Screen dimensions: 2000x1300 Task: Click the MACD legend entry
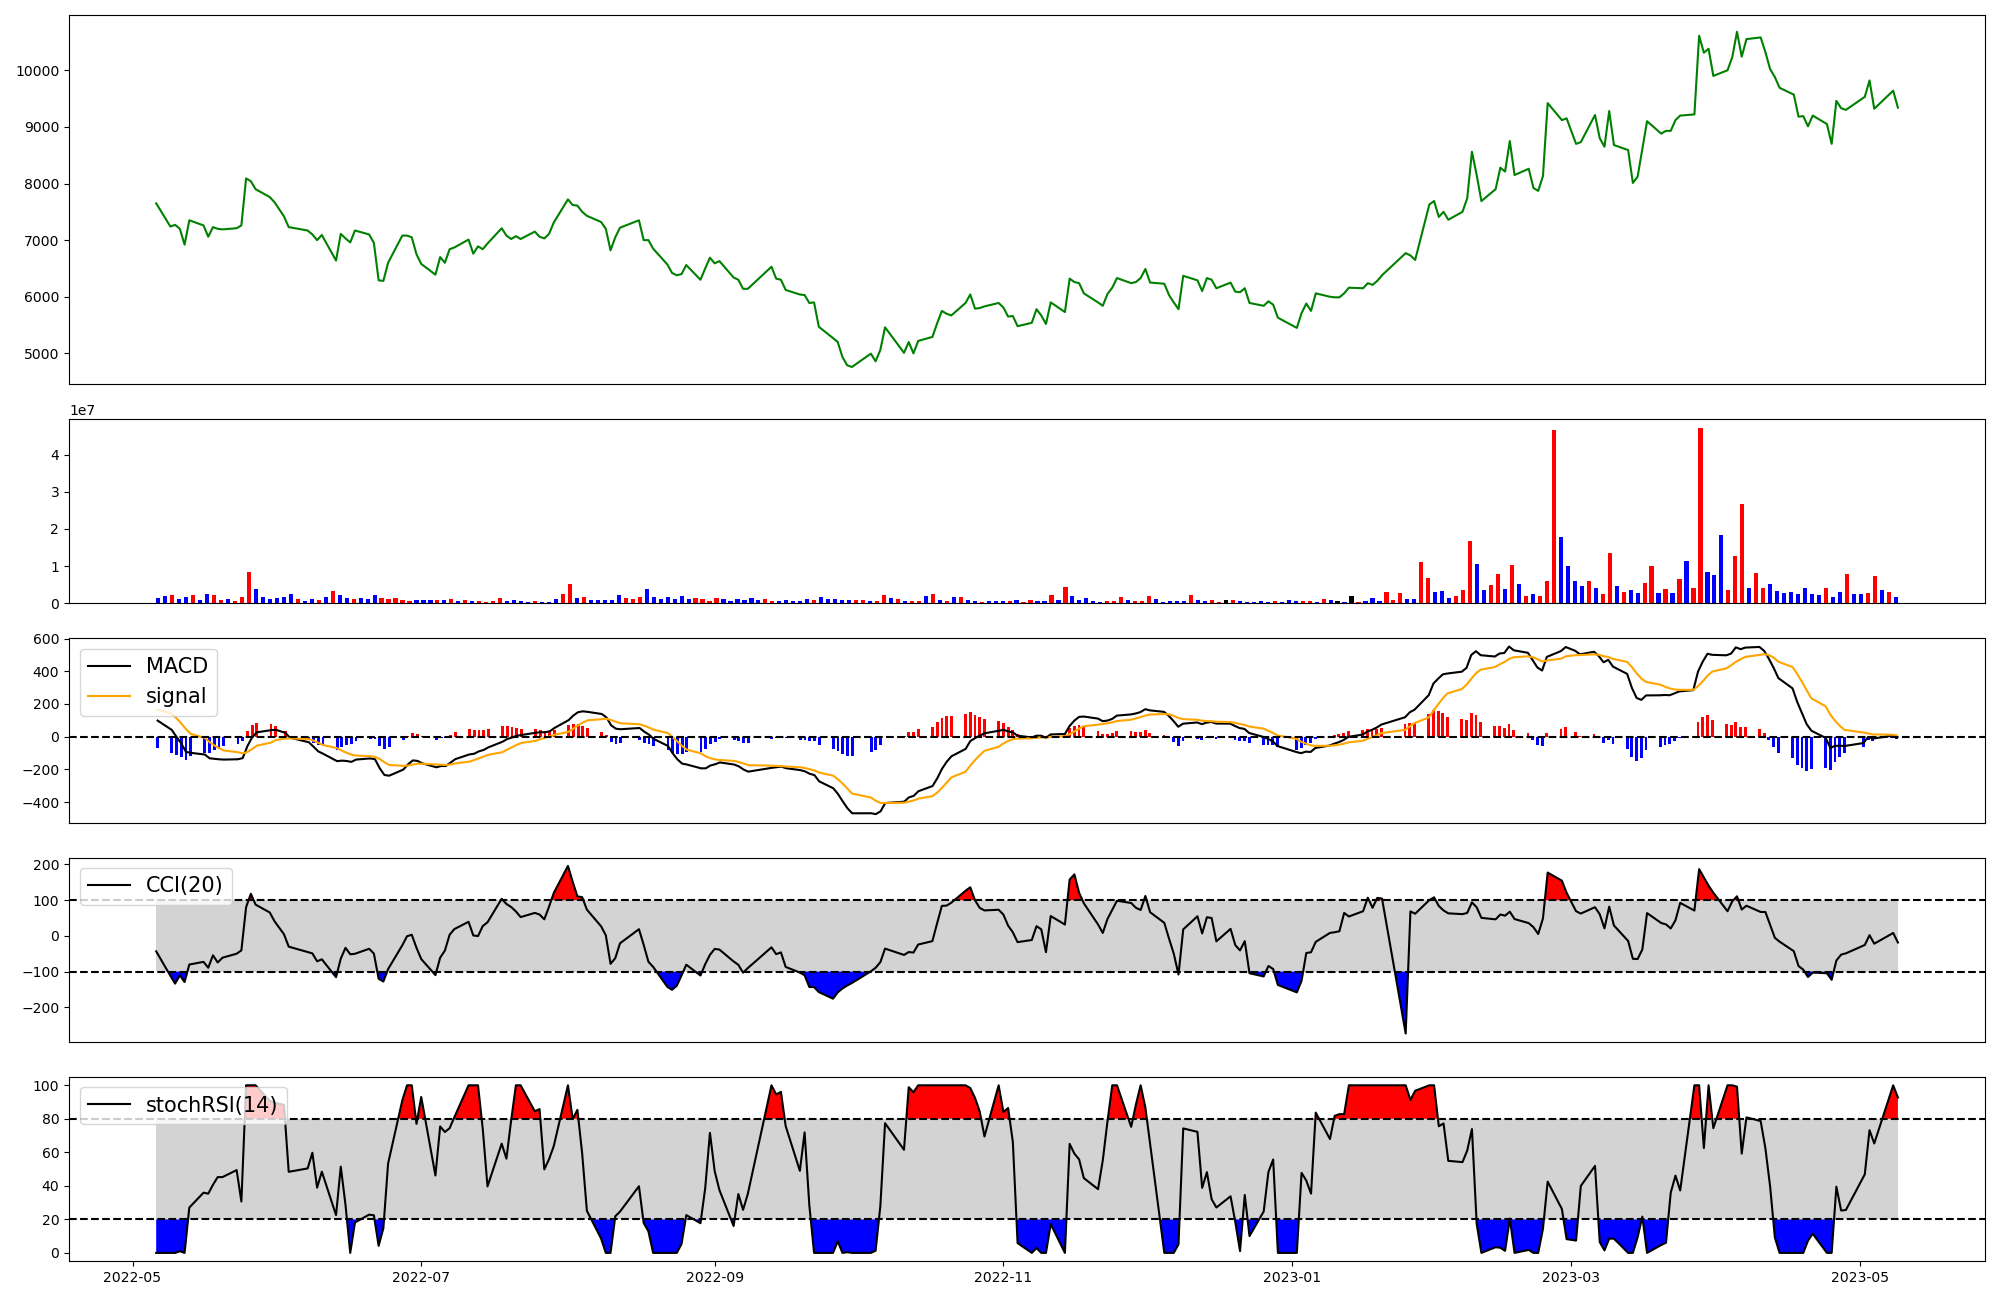(176, 666)
